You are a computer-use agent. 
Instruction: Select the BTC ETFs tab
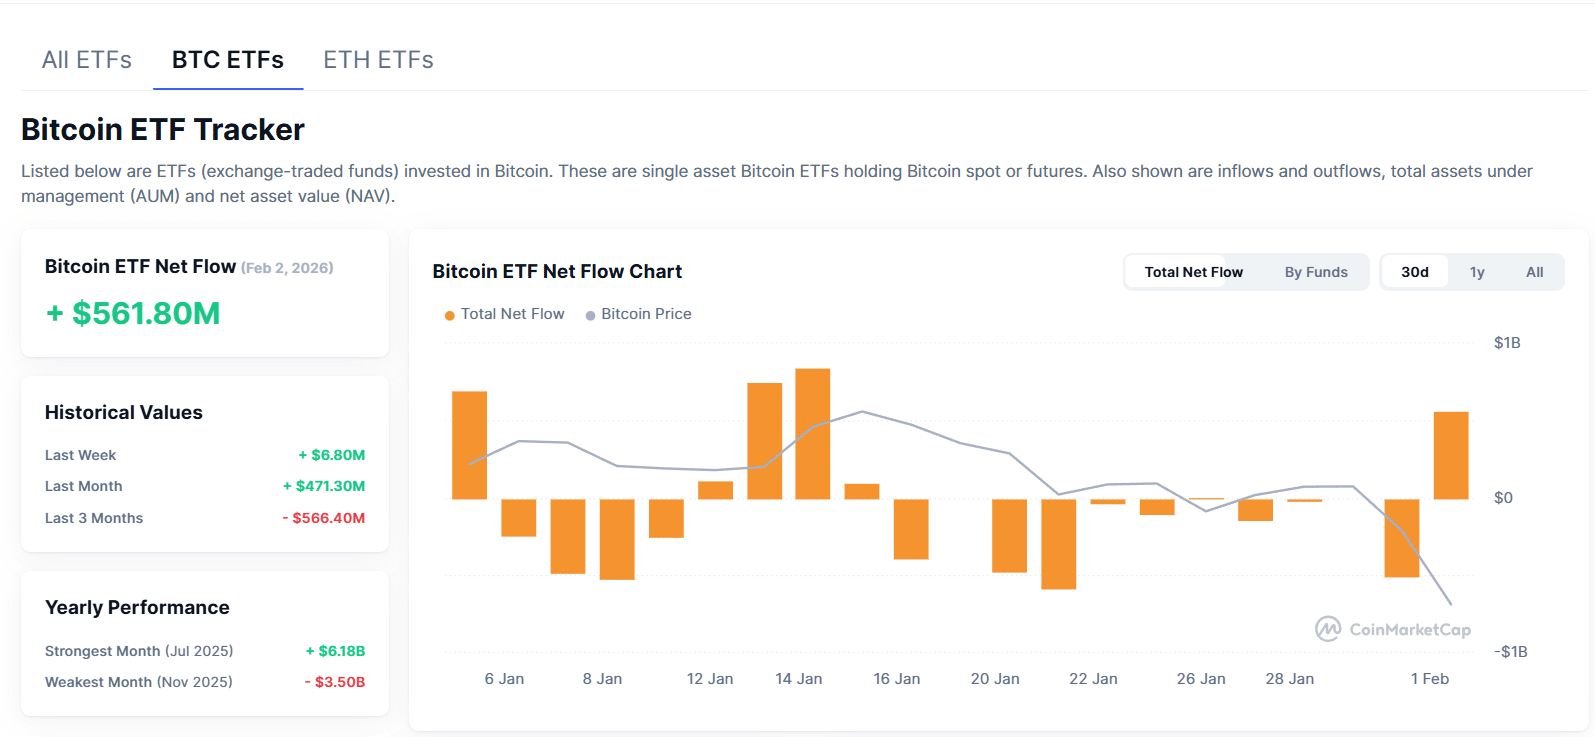pyautogui.click(x=228, y=60)
